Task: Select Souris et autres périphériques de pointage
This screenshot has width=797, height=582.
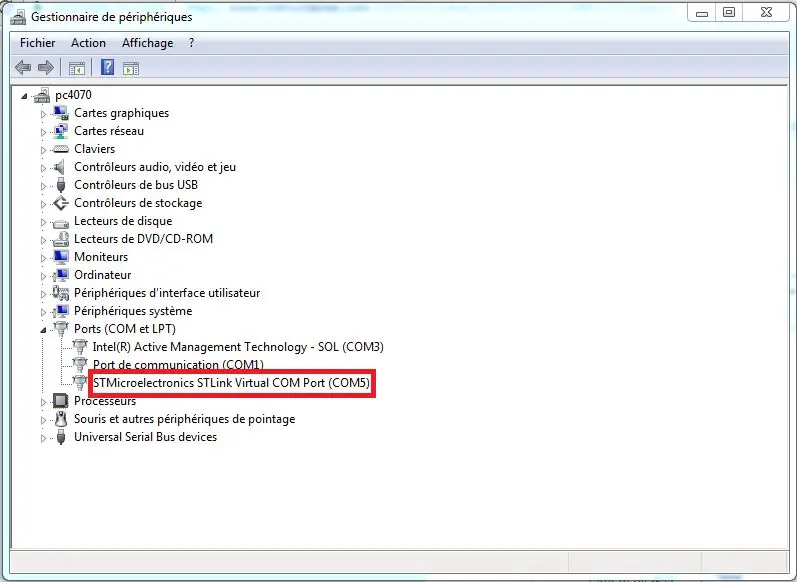Action: click(185, 419)
